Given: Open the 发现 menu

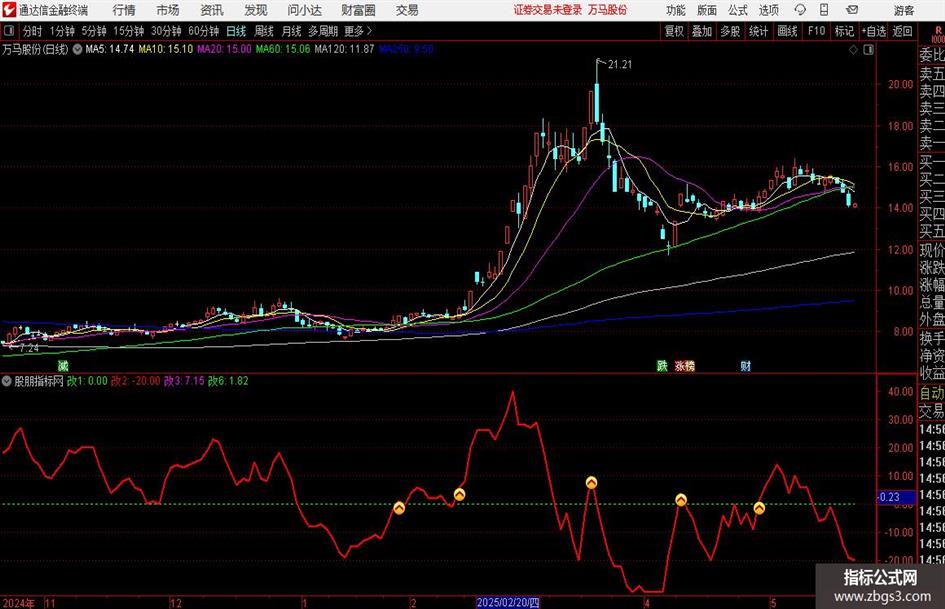Looking at the screenshot, I should [256, 10].
